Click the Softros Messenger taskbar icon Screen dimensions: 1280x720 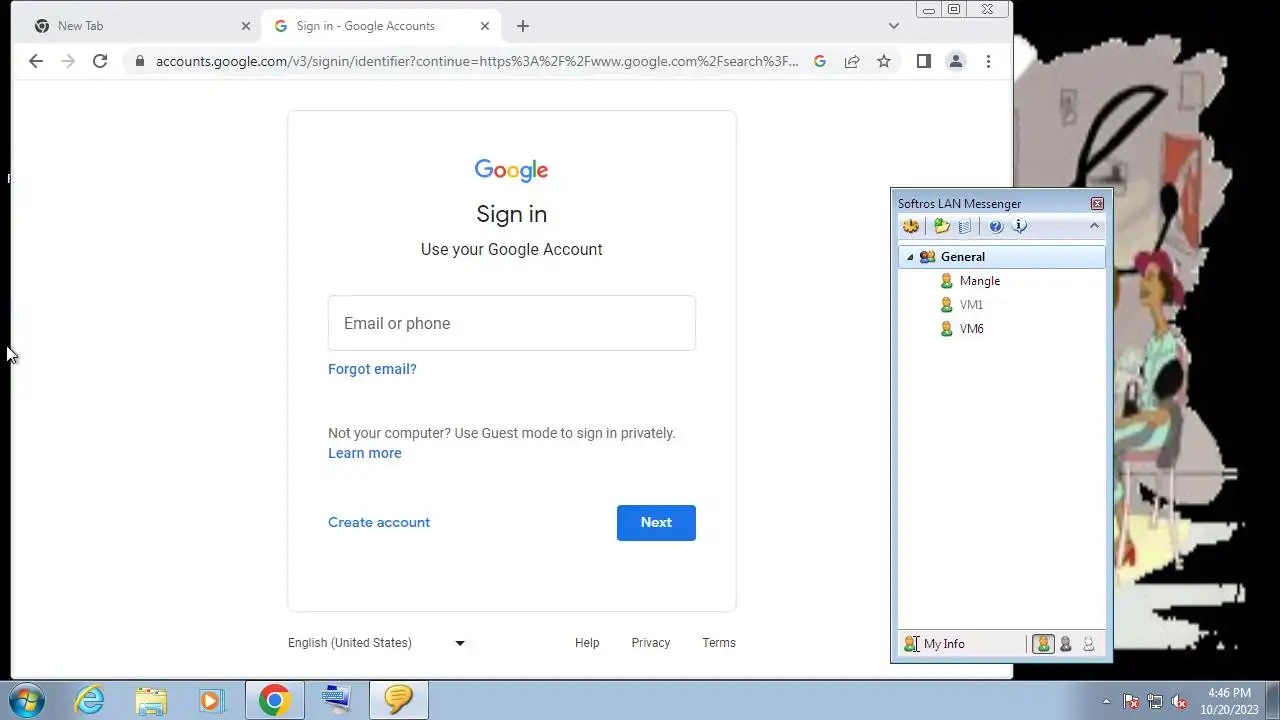[399, 700]
